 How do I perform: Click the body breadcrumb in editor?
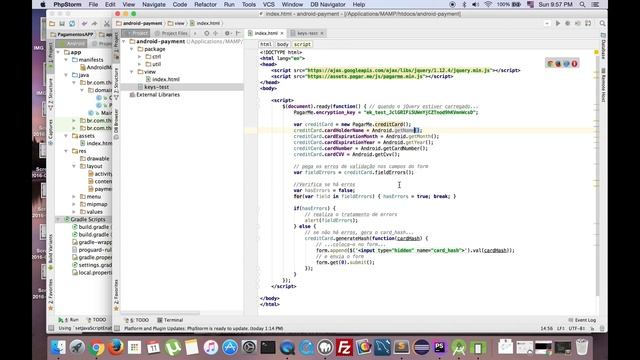[282, 44]
